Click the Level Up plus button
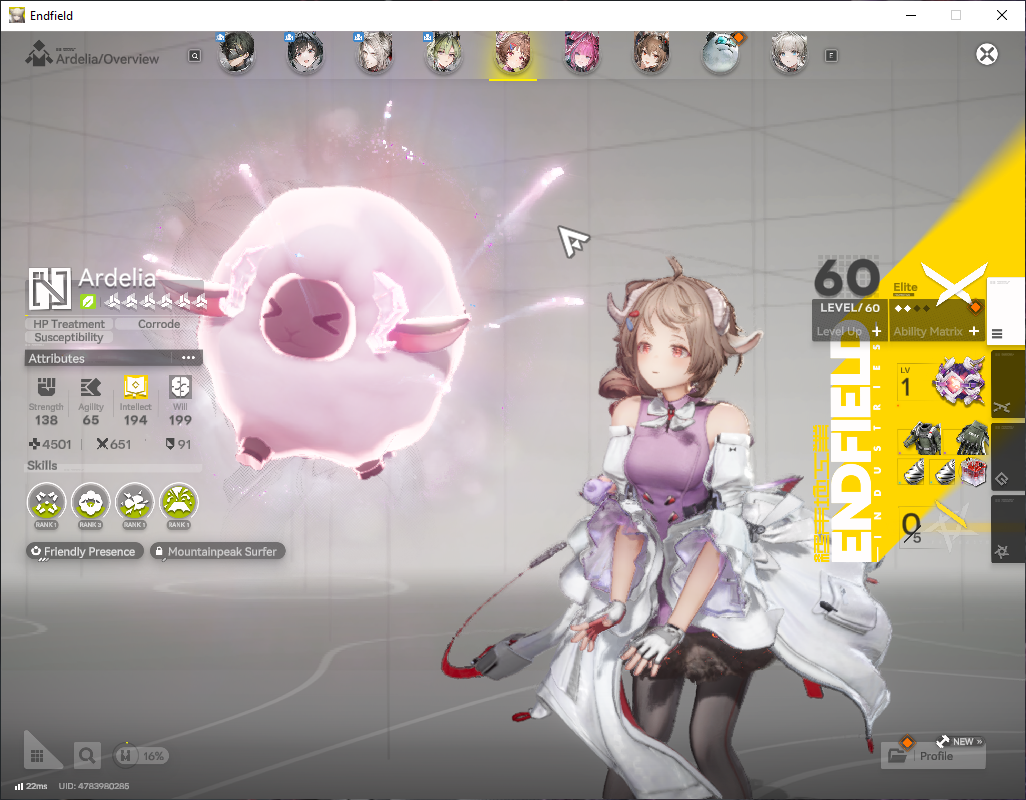Viewport: 1026px width, 800px height. pos(877,332)
